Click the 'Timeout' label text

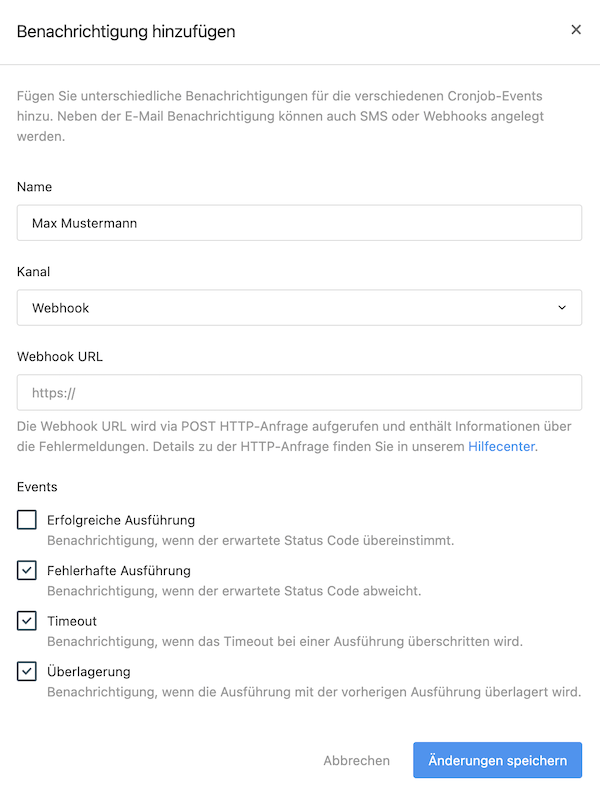(x=72, y=621)
